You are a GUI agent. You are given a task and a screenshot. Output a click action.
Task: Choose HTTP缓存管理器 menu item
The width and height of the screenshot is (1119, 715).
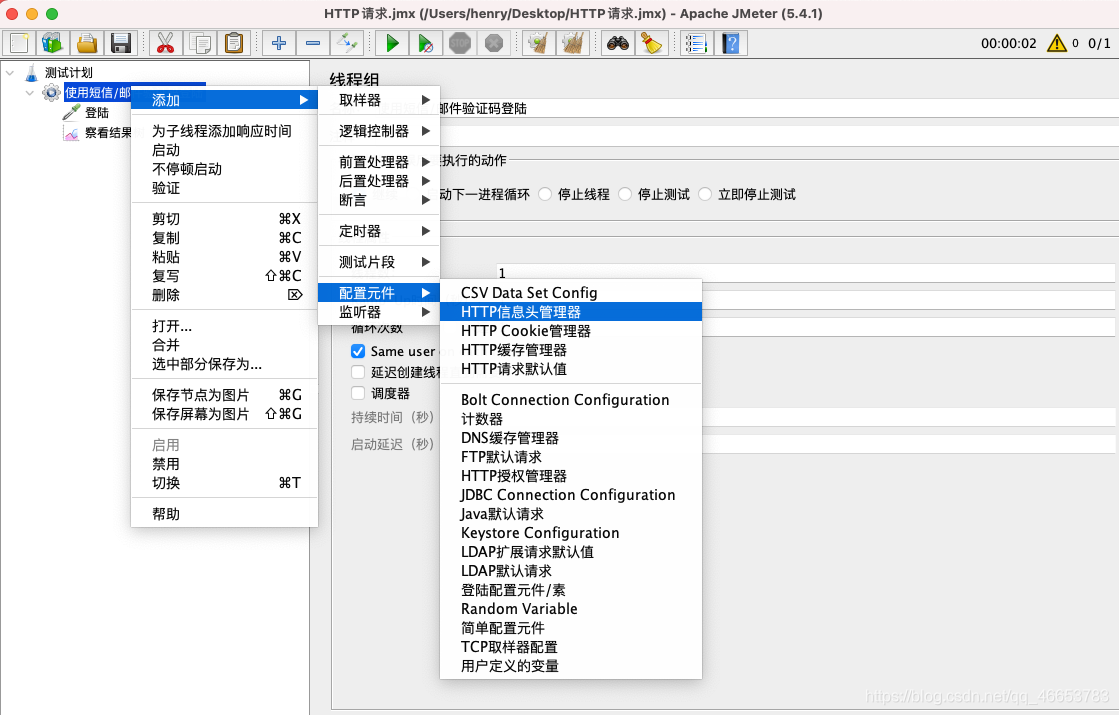pyautogui.click(x=571, y=350)
